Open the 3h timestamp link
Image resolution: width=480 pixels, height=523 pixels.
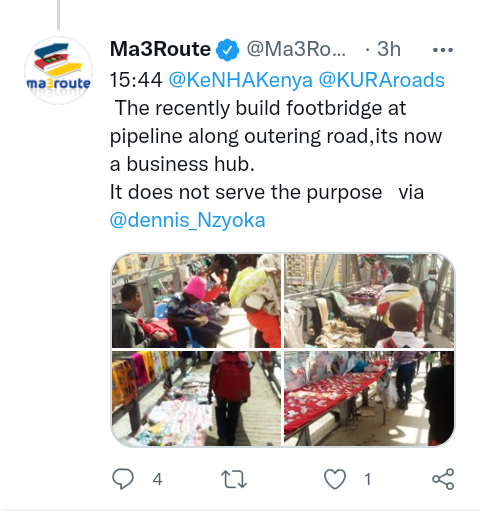pos(389,49)
